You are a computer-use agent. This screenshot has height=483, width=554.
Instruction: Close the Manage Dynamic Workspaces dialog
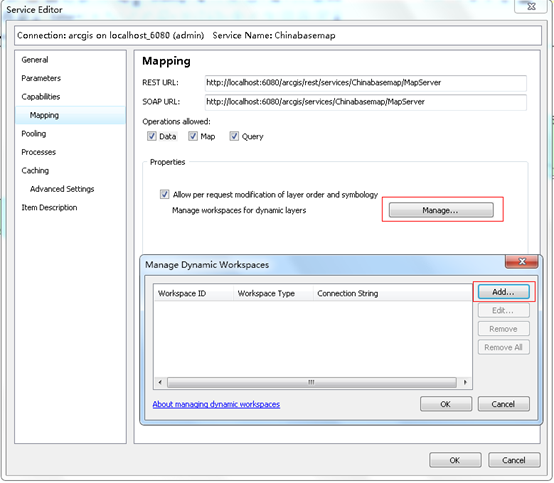point(522,261)
